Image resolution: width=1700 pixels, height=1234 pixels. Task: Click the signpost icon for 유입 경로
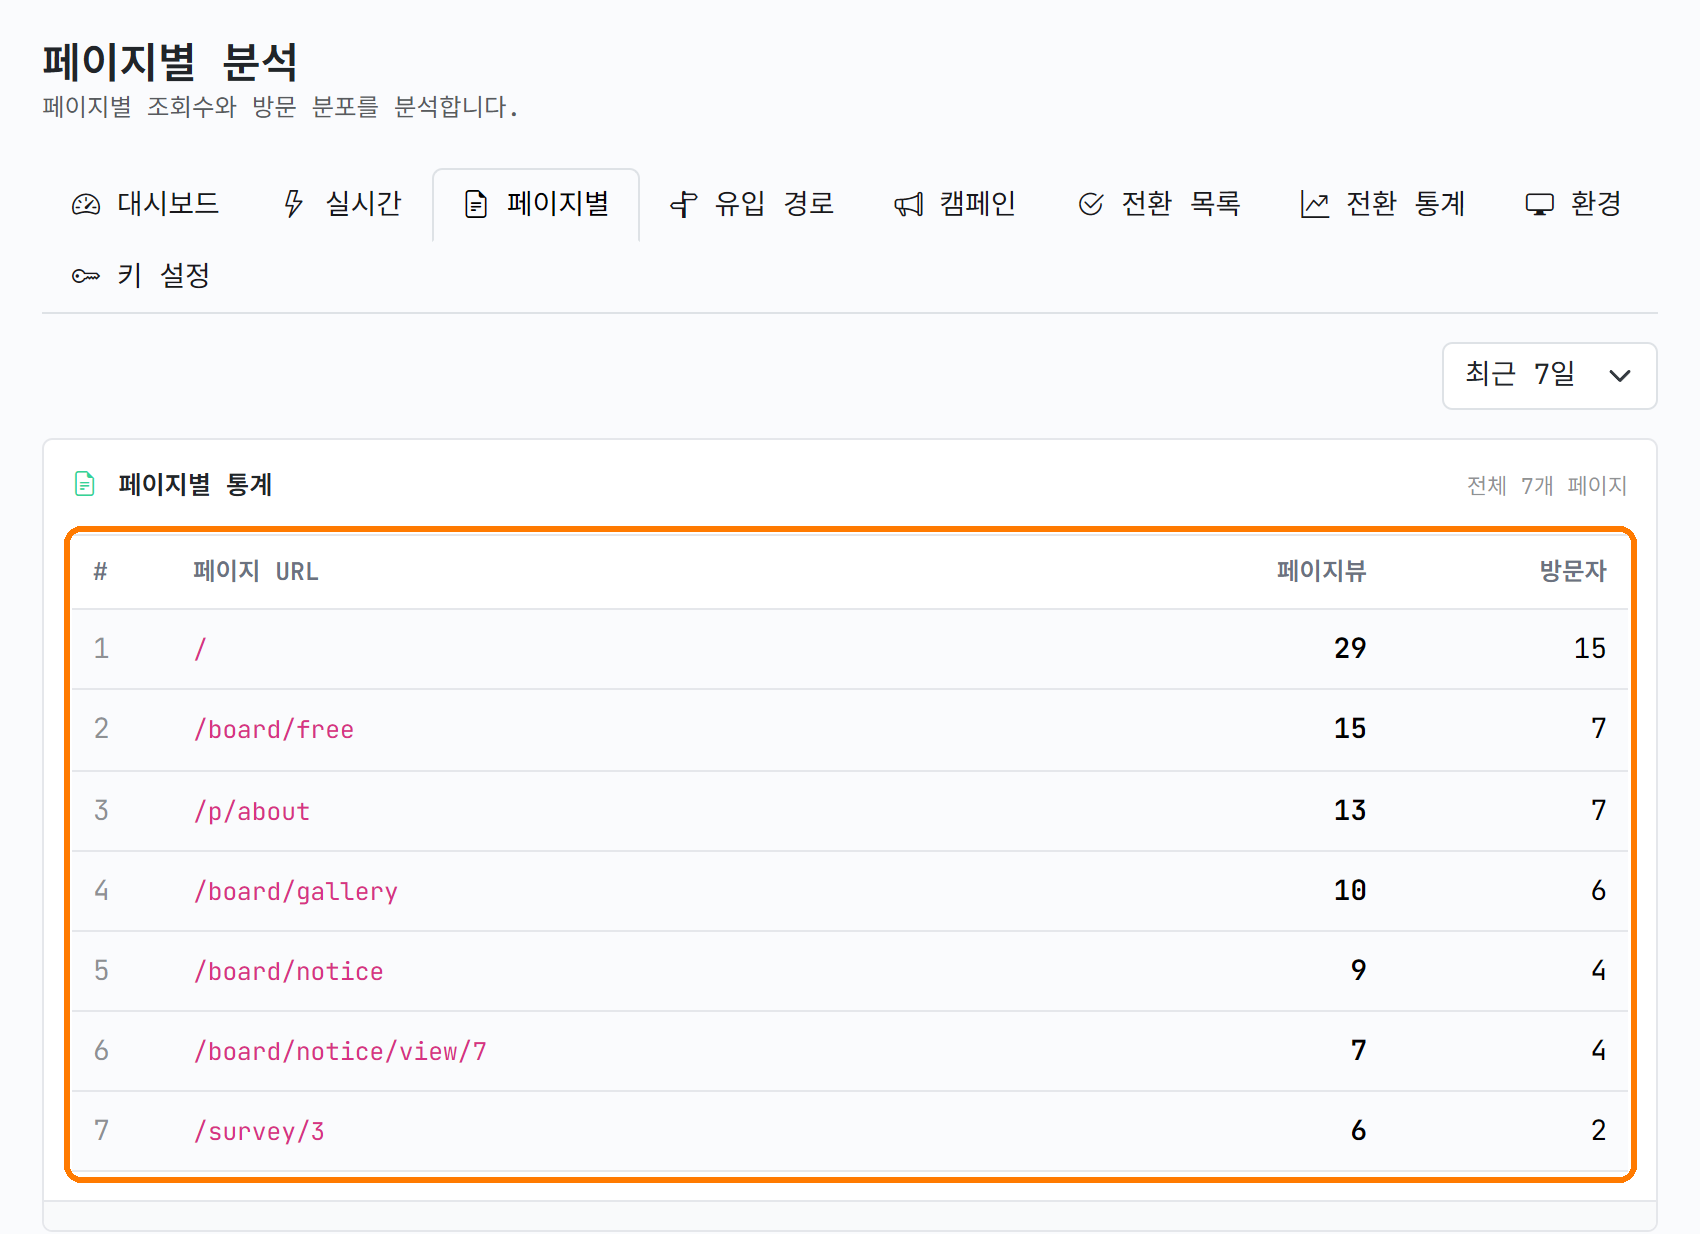tap(684, 205)
